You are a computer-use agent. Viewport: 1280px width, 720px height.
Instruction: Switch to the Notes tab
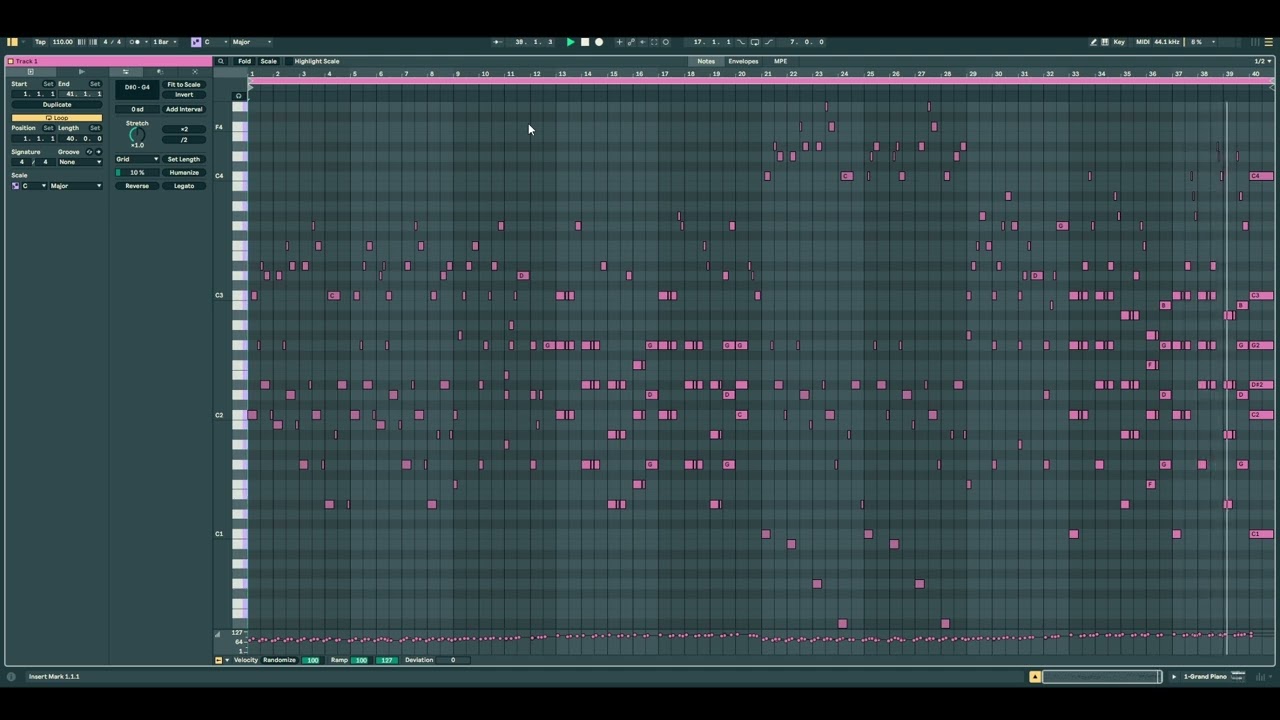click(x=706, y=61)
